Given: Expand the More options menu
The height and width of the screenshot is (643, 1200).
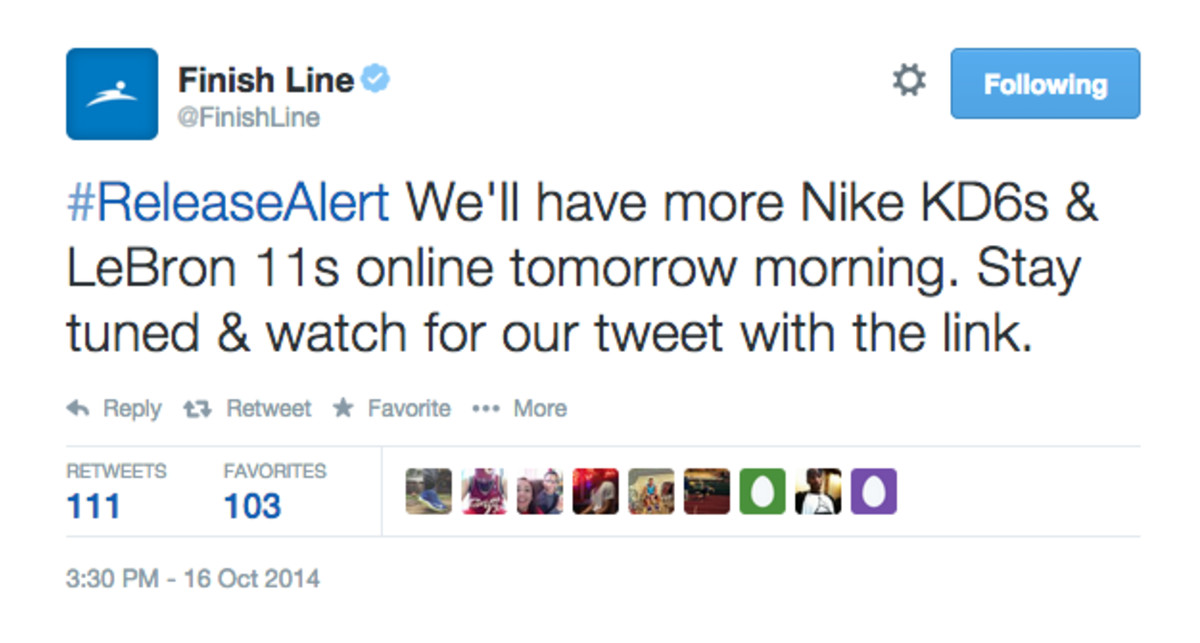Looking at the screenshot, I should [519, 408].
